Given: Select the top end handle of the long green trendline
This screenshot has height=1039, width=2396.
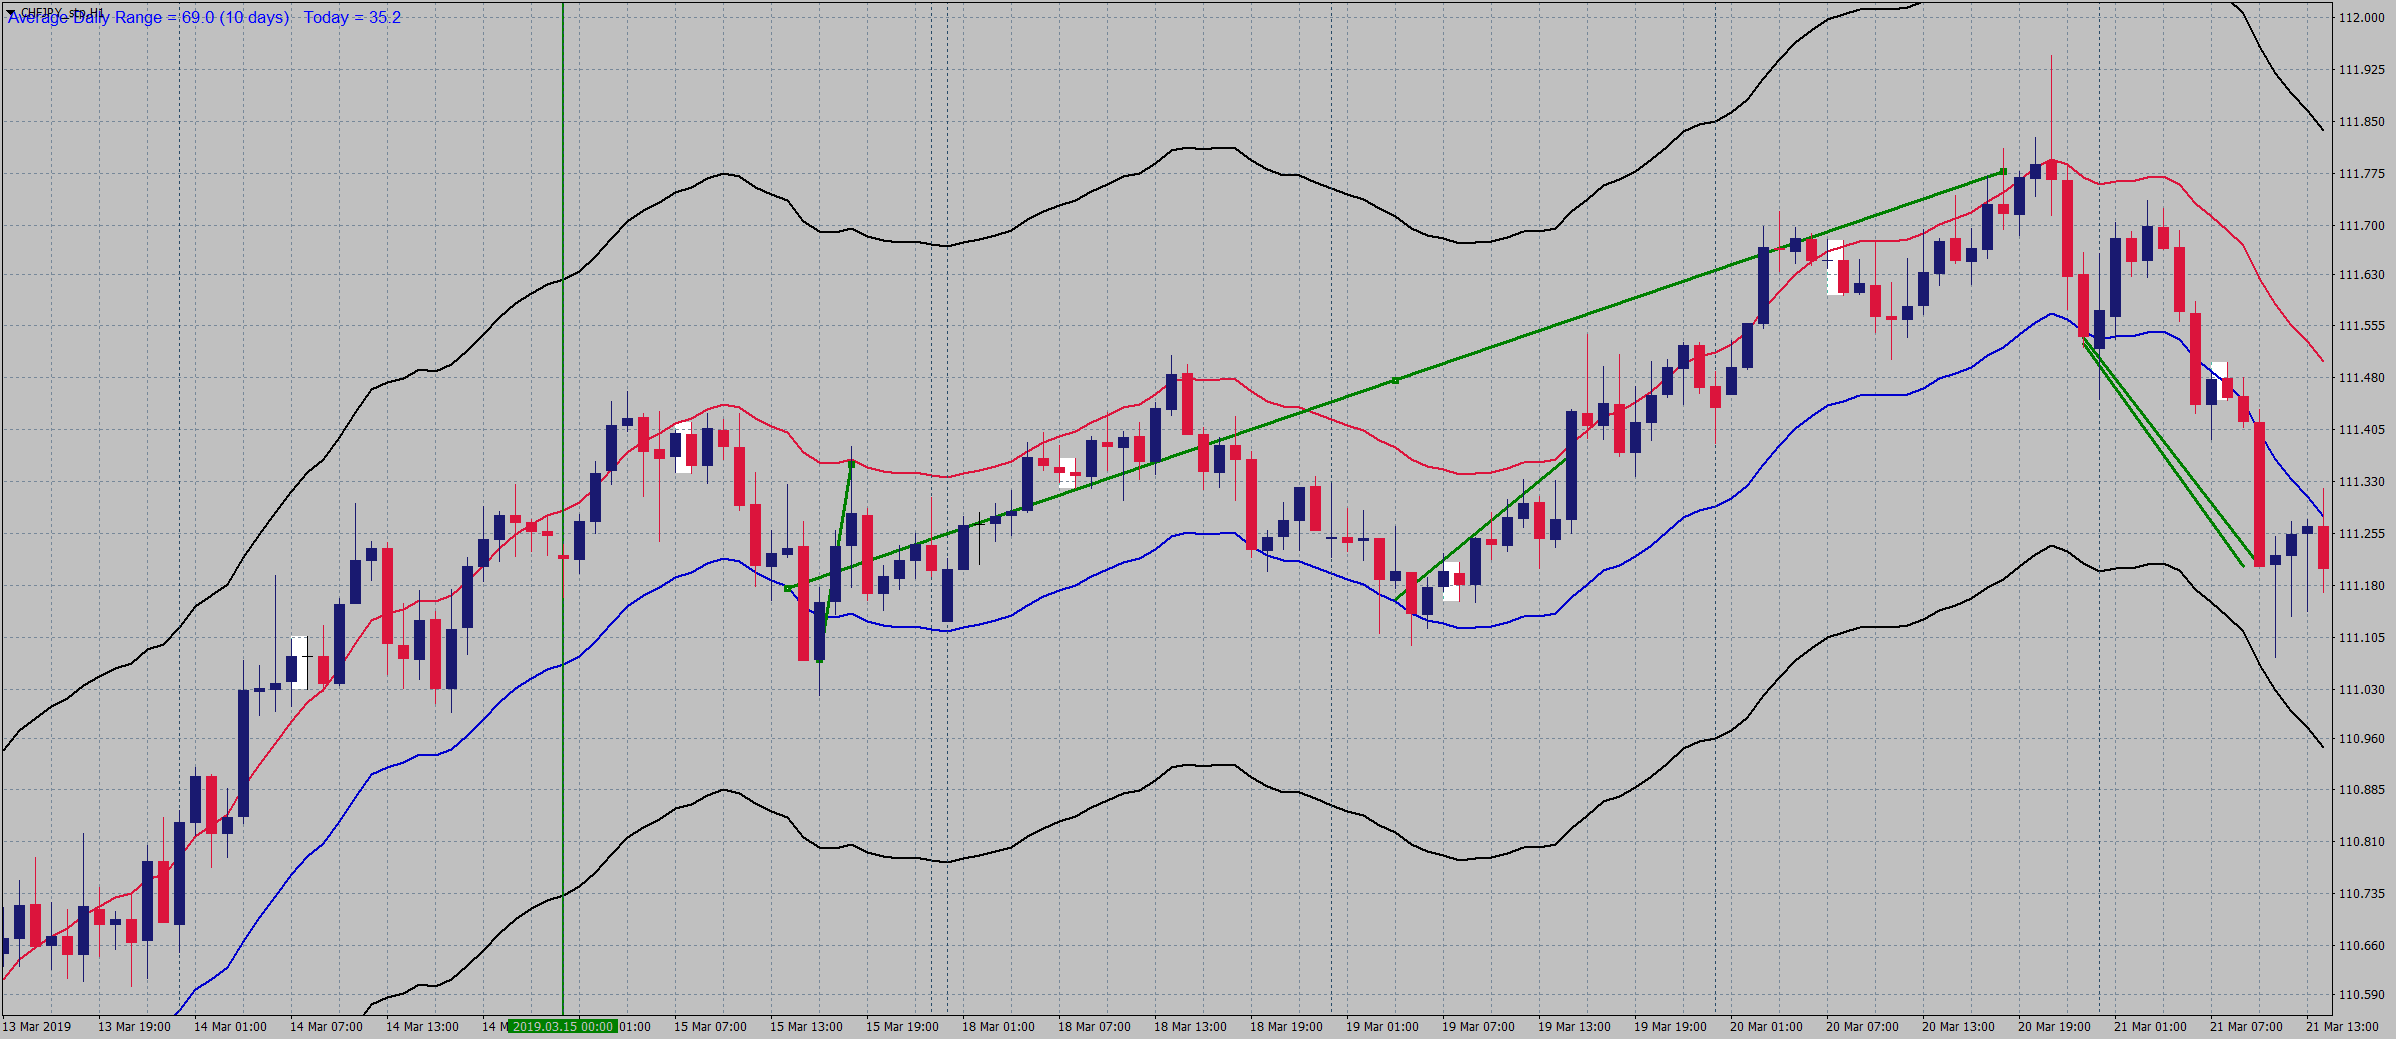Looking at the screenshot, I should tap(2003, 172).
